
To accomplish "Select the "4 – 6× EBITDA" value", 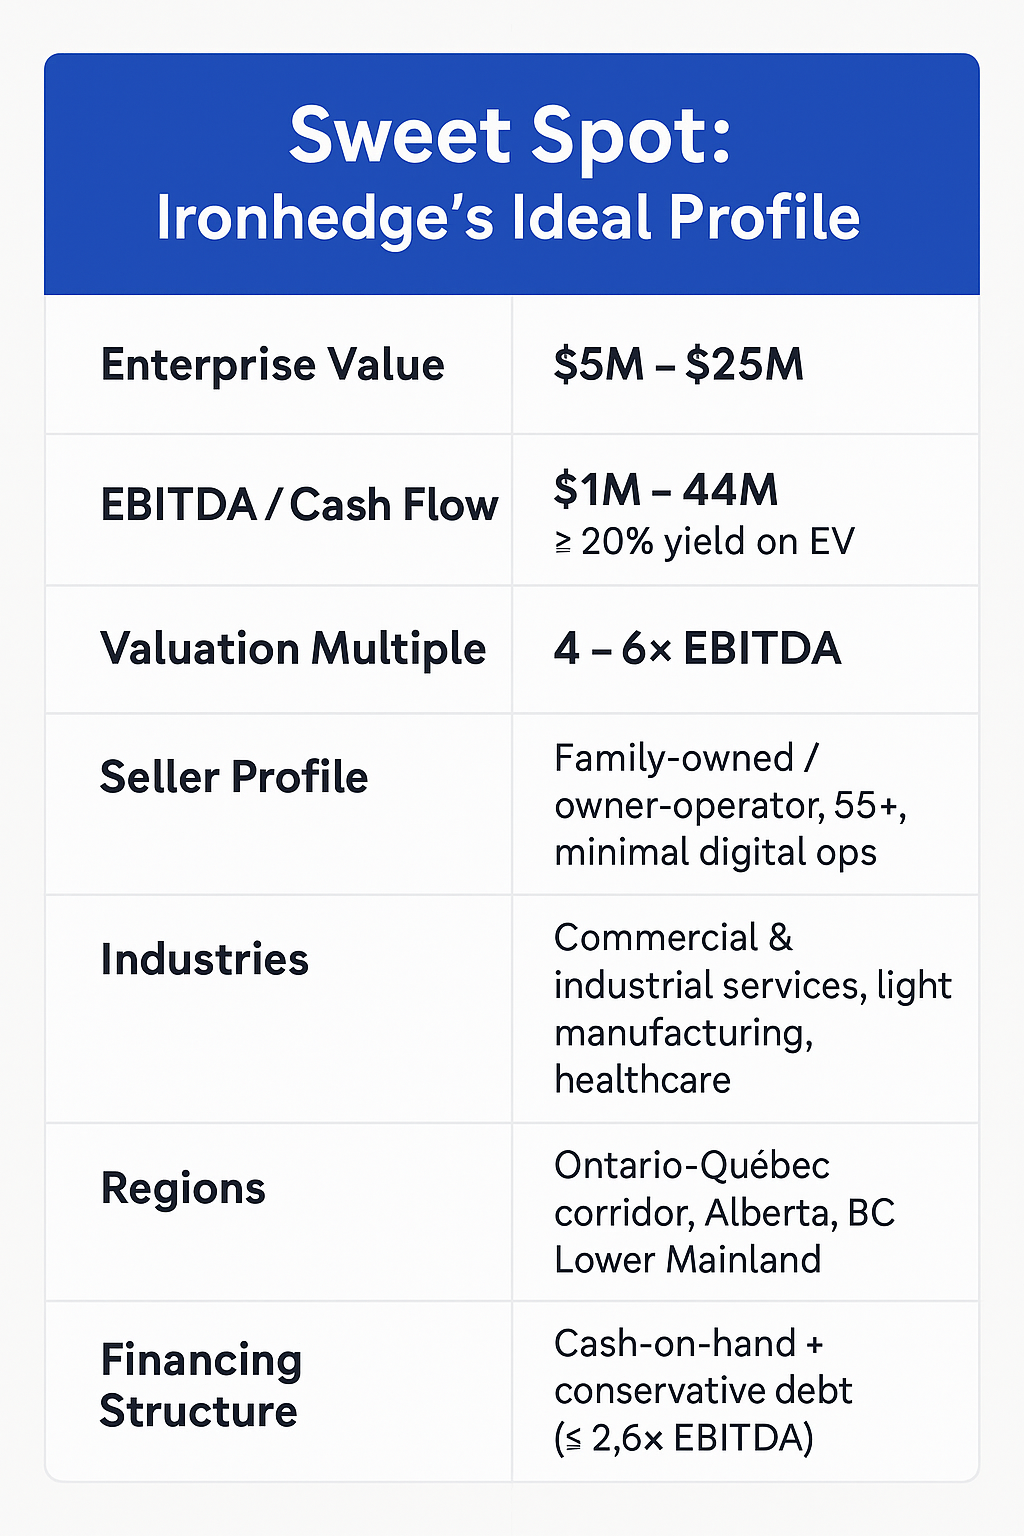I will click(x=697, y=649).
